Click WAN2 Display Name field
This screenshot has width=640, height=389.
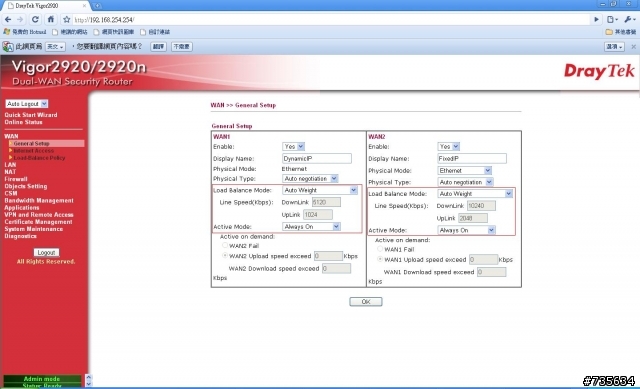tap(472, 158)
